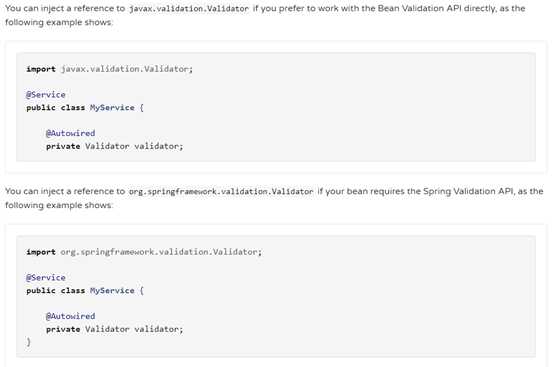This screenshot has width=554, height=367.
Task: Click the inline javax.validation.Validator code reference
Action: (x=189, y=8)
